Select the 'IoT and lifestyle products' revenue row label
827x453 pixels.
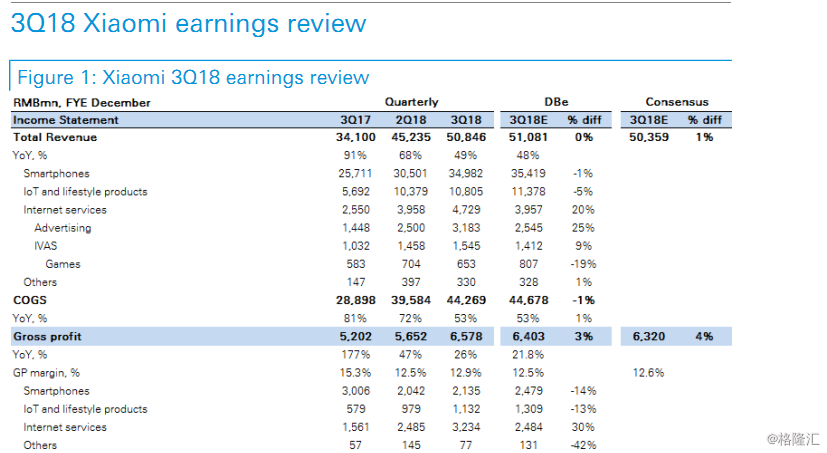pos(85,192)
